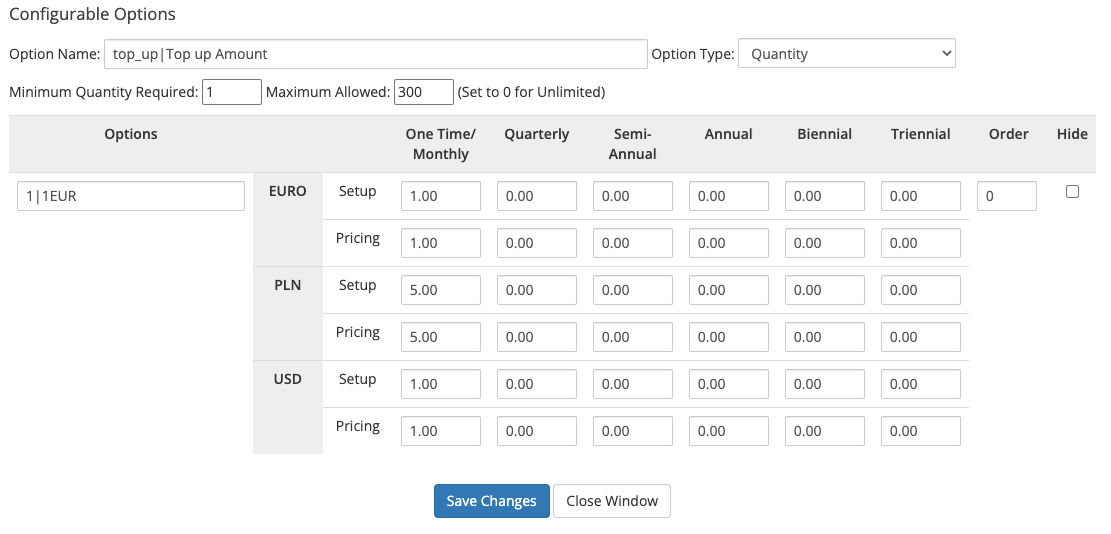This screenshot has height=534, width=1111.
Task: Click the Save Changes button
Action: coord(491,501)
